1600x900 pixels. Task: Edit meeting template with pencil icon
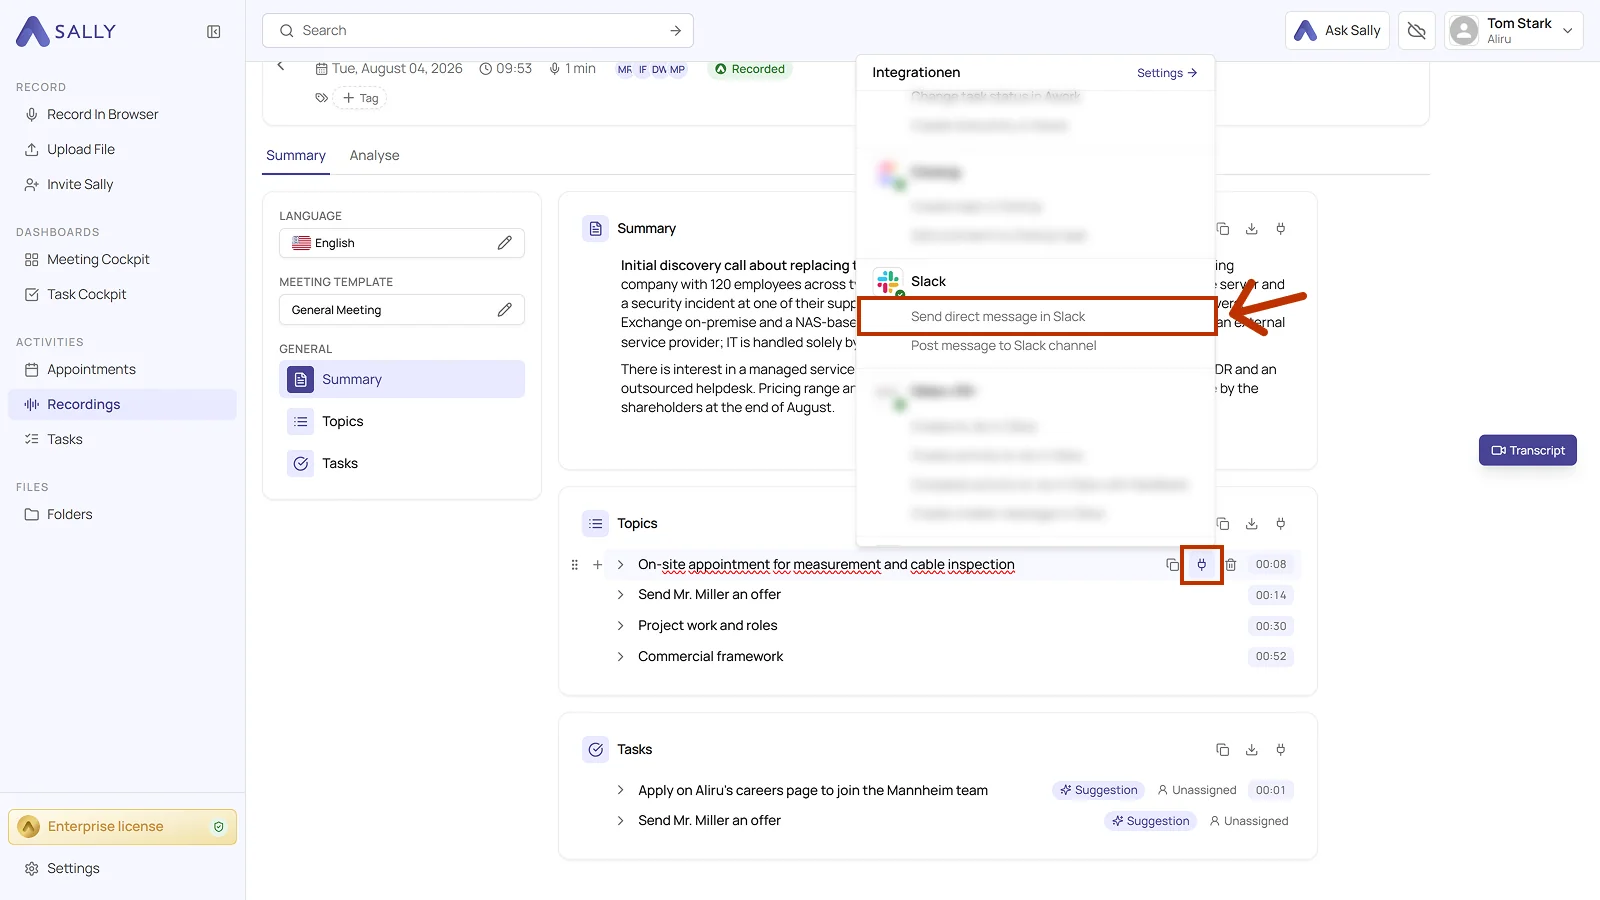point(505,310)
